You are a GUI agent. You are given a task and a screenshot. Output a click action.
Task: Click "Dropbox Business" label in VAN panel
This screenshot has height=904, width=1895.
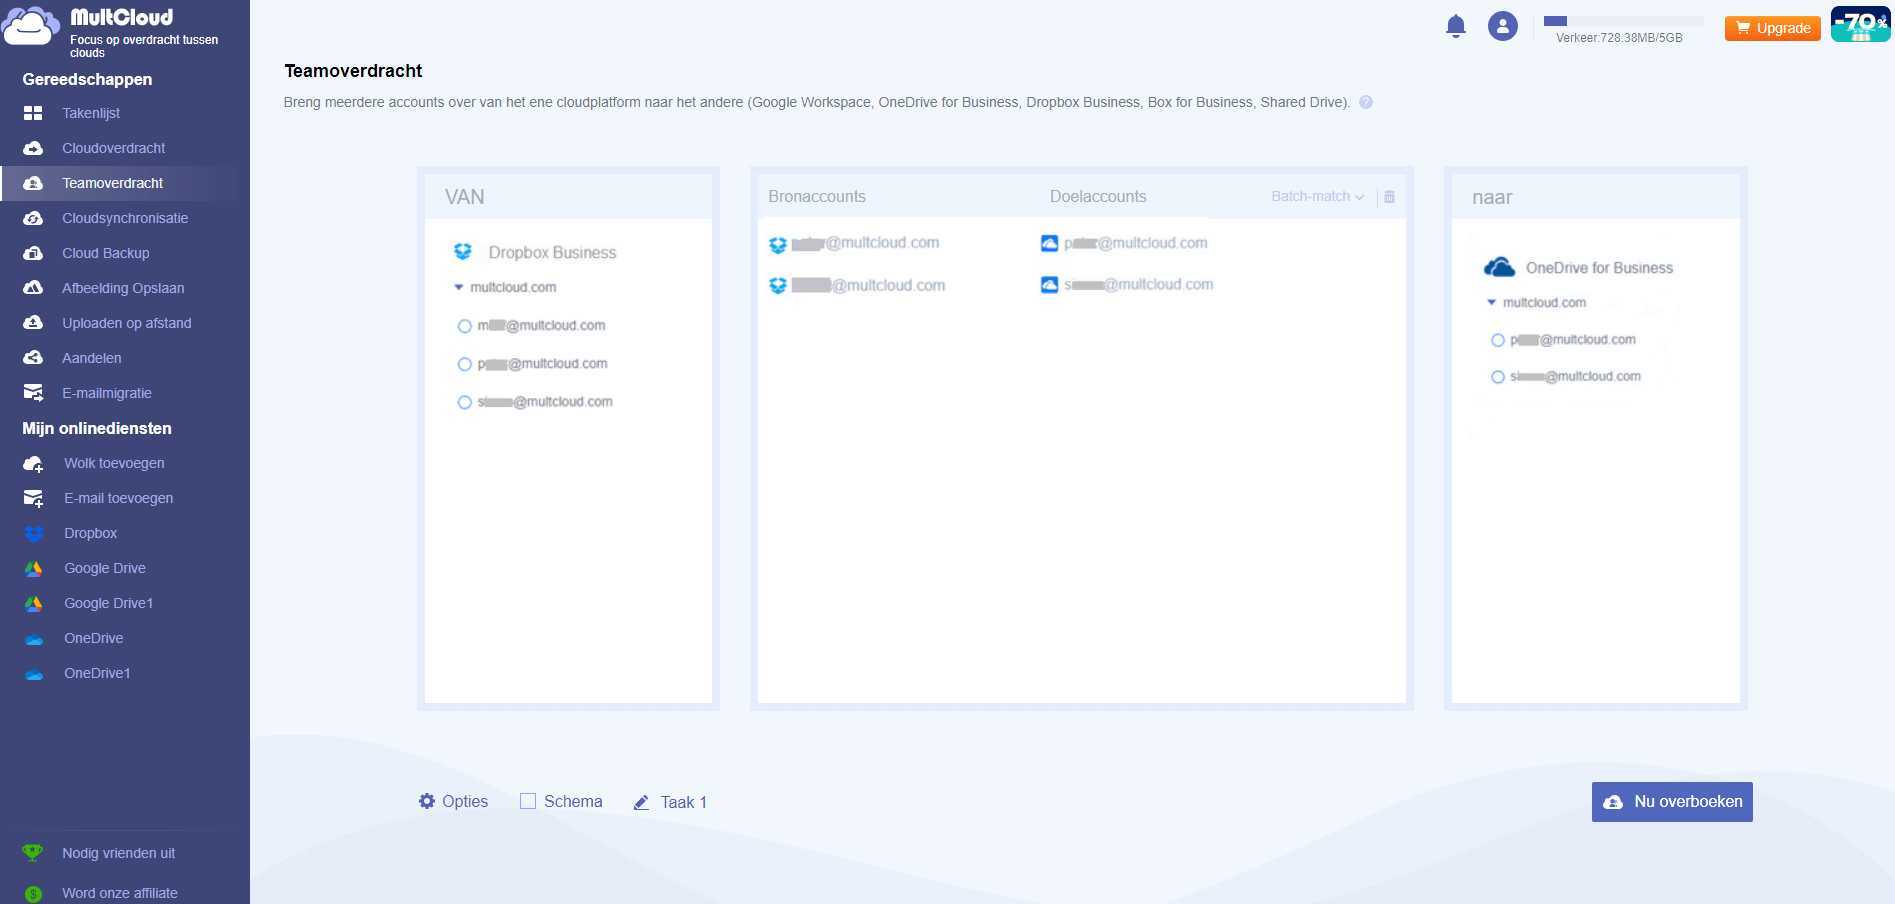point(552,252)
